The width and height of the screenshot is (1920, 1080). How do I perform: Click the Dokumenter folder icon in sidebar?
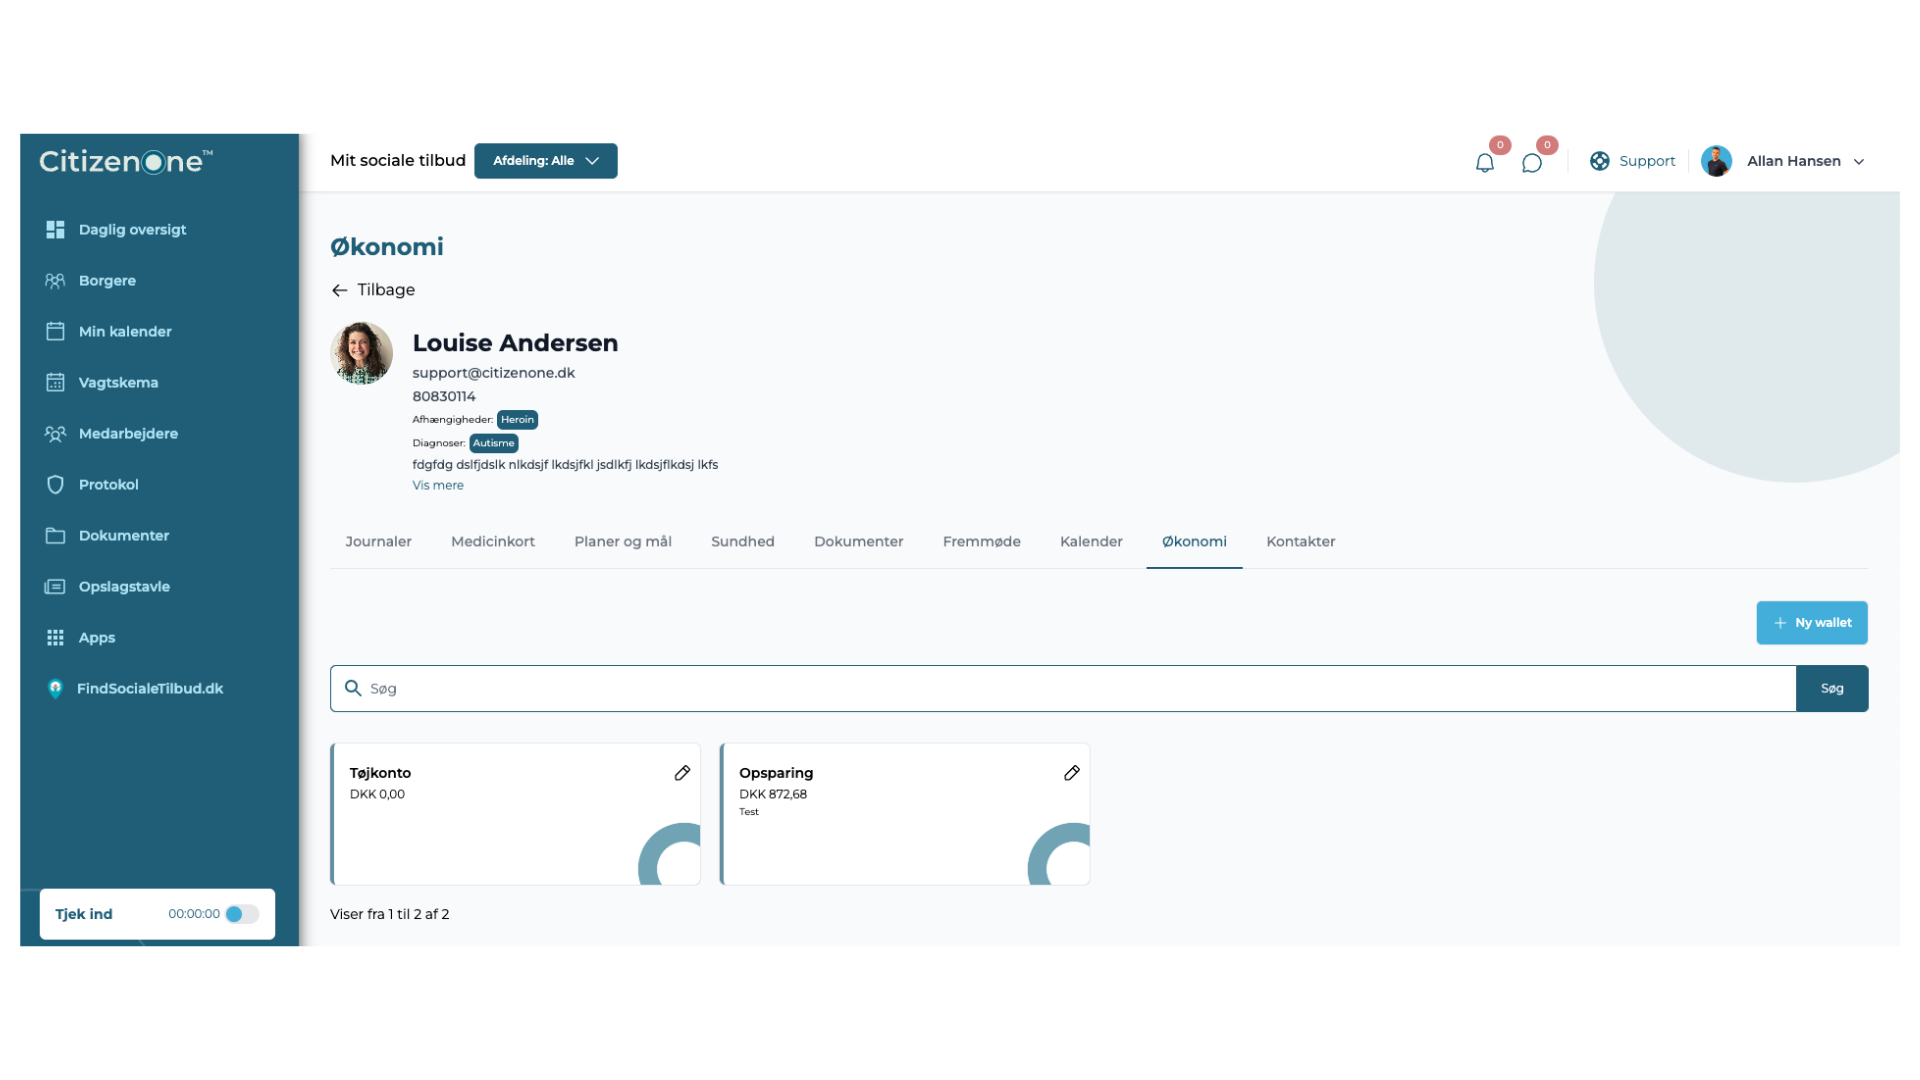[55, 535]
